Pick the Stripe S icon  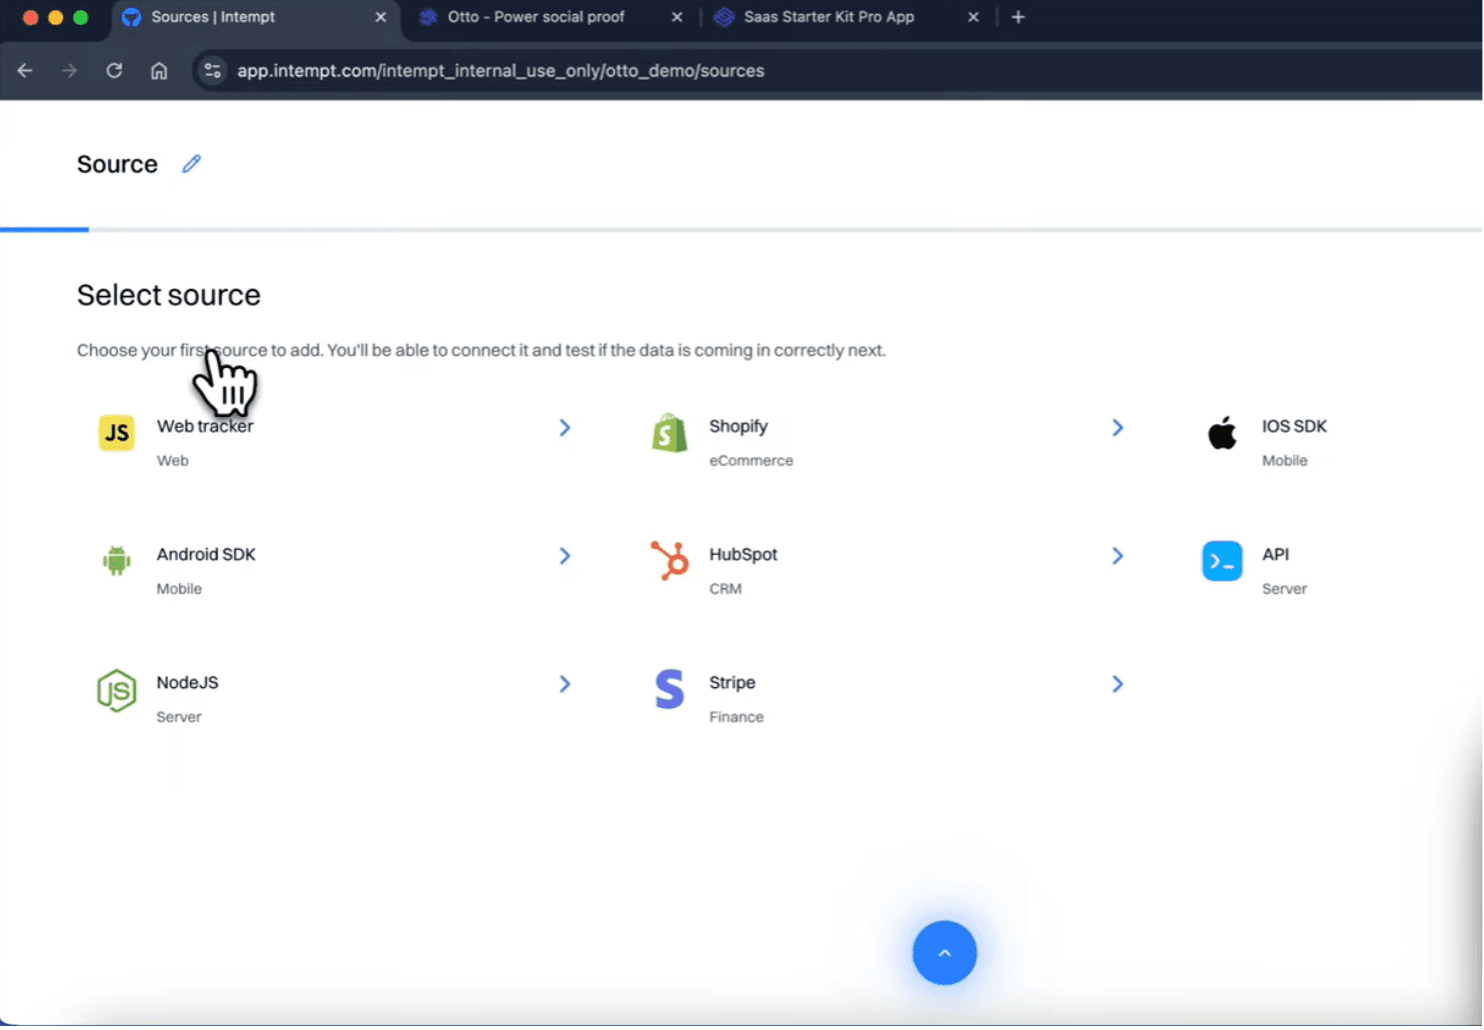(x=669, y=690)
